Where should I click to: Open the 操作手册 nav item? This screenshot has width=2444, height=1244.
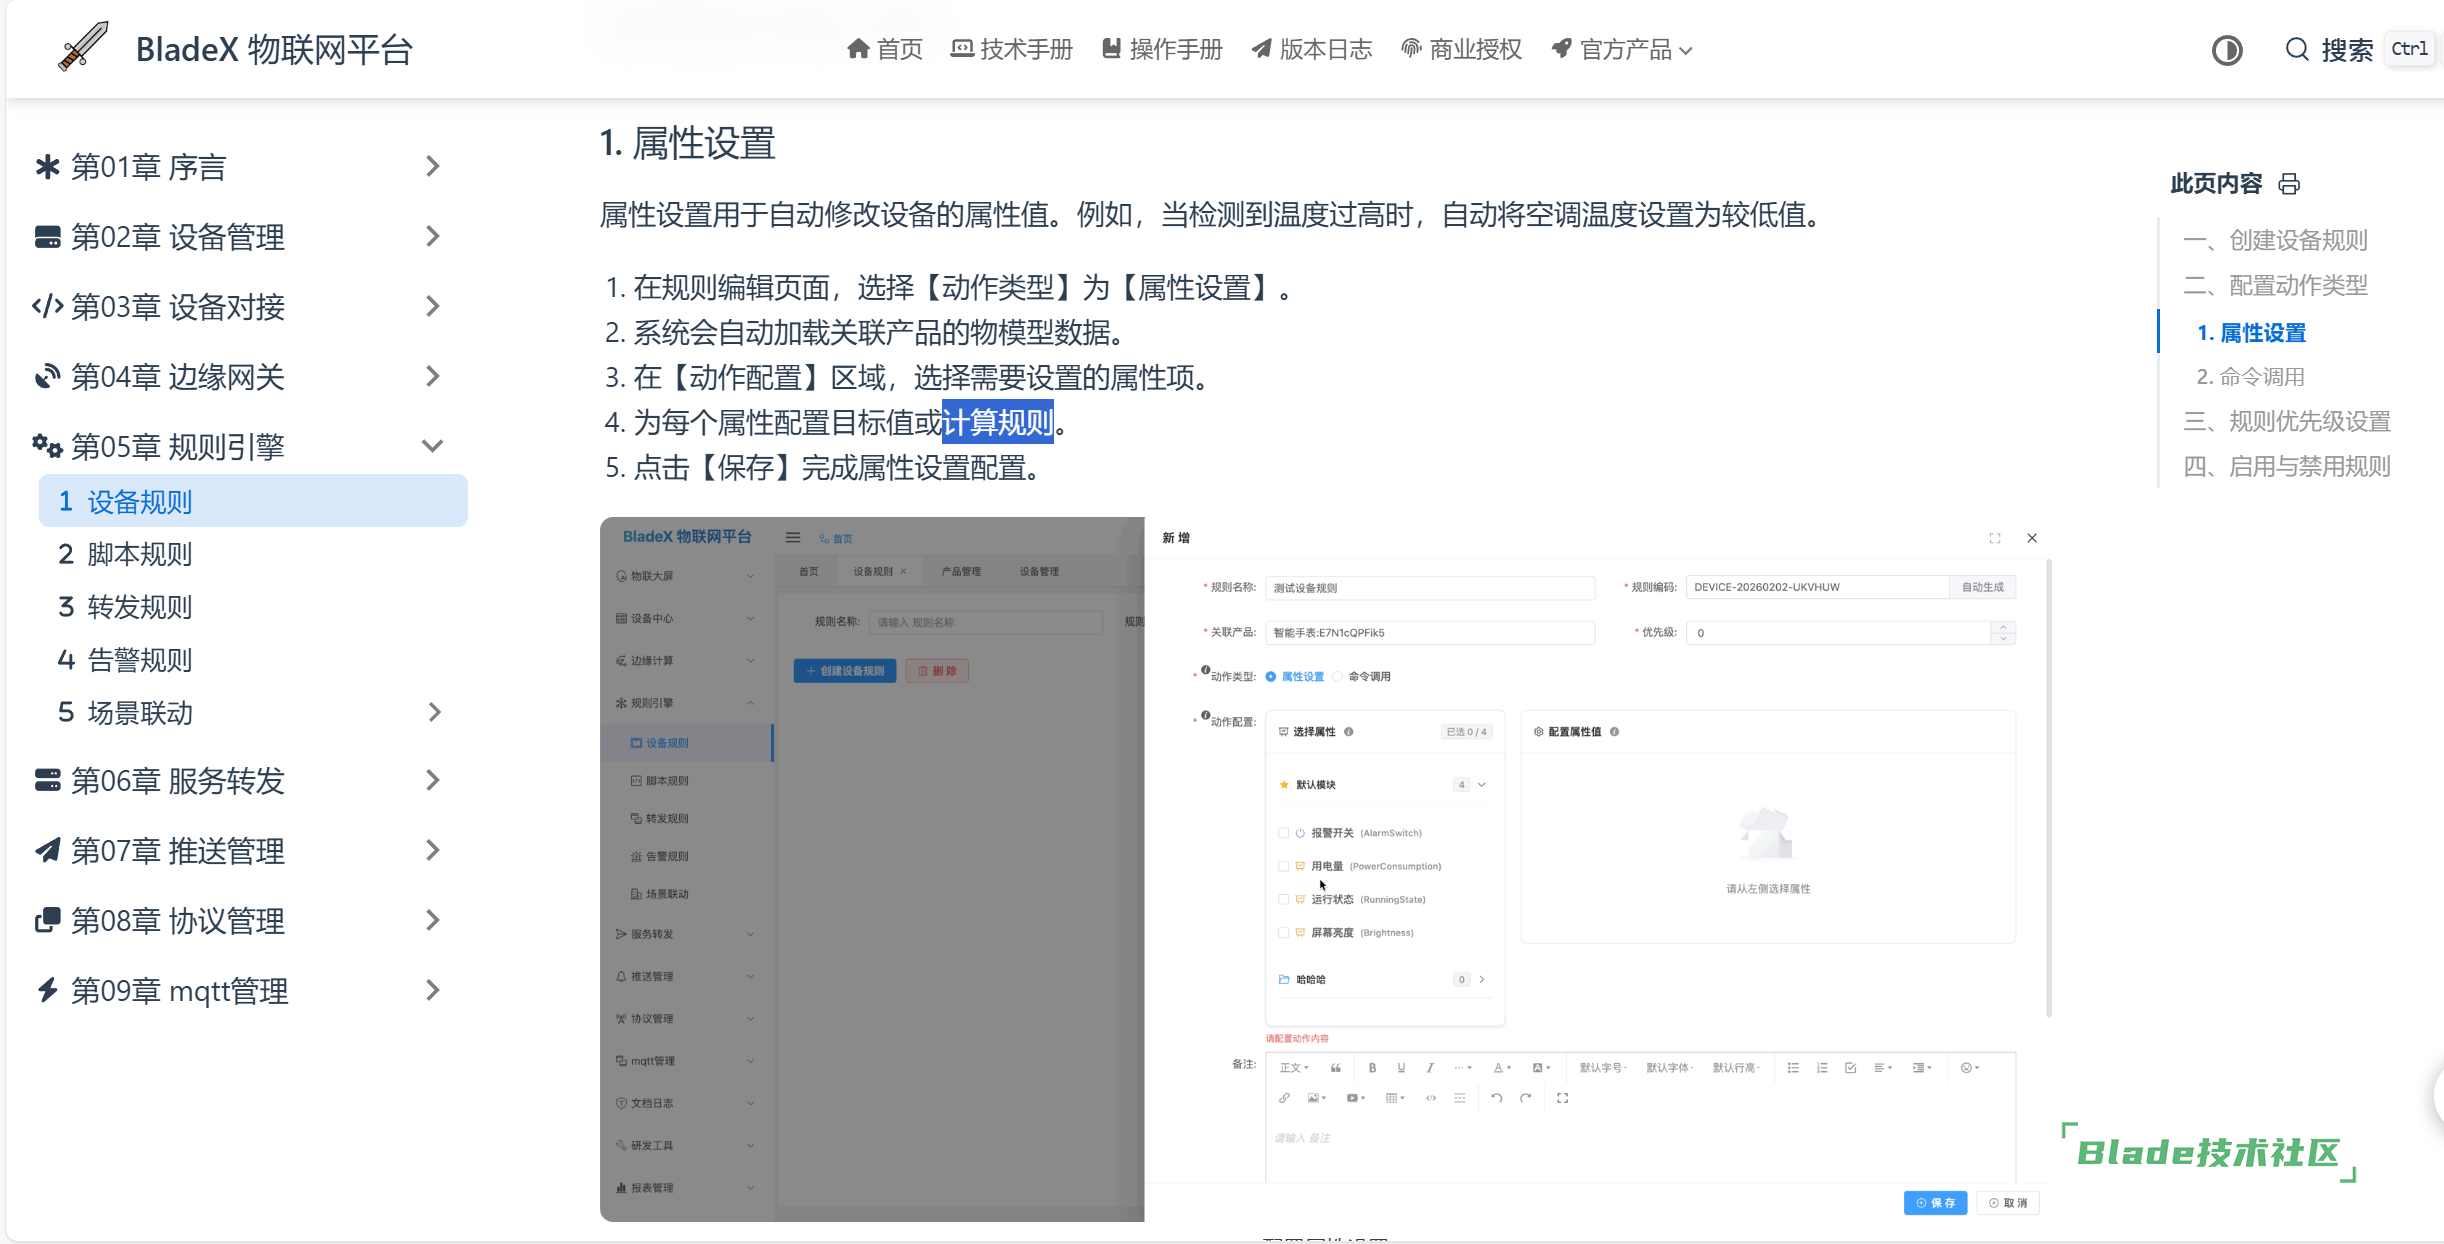(x=1161, y=49)
